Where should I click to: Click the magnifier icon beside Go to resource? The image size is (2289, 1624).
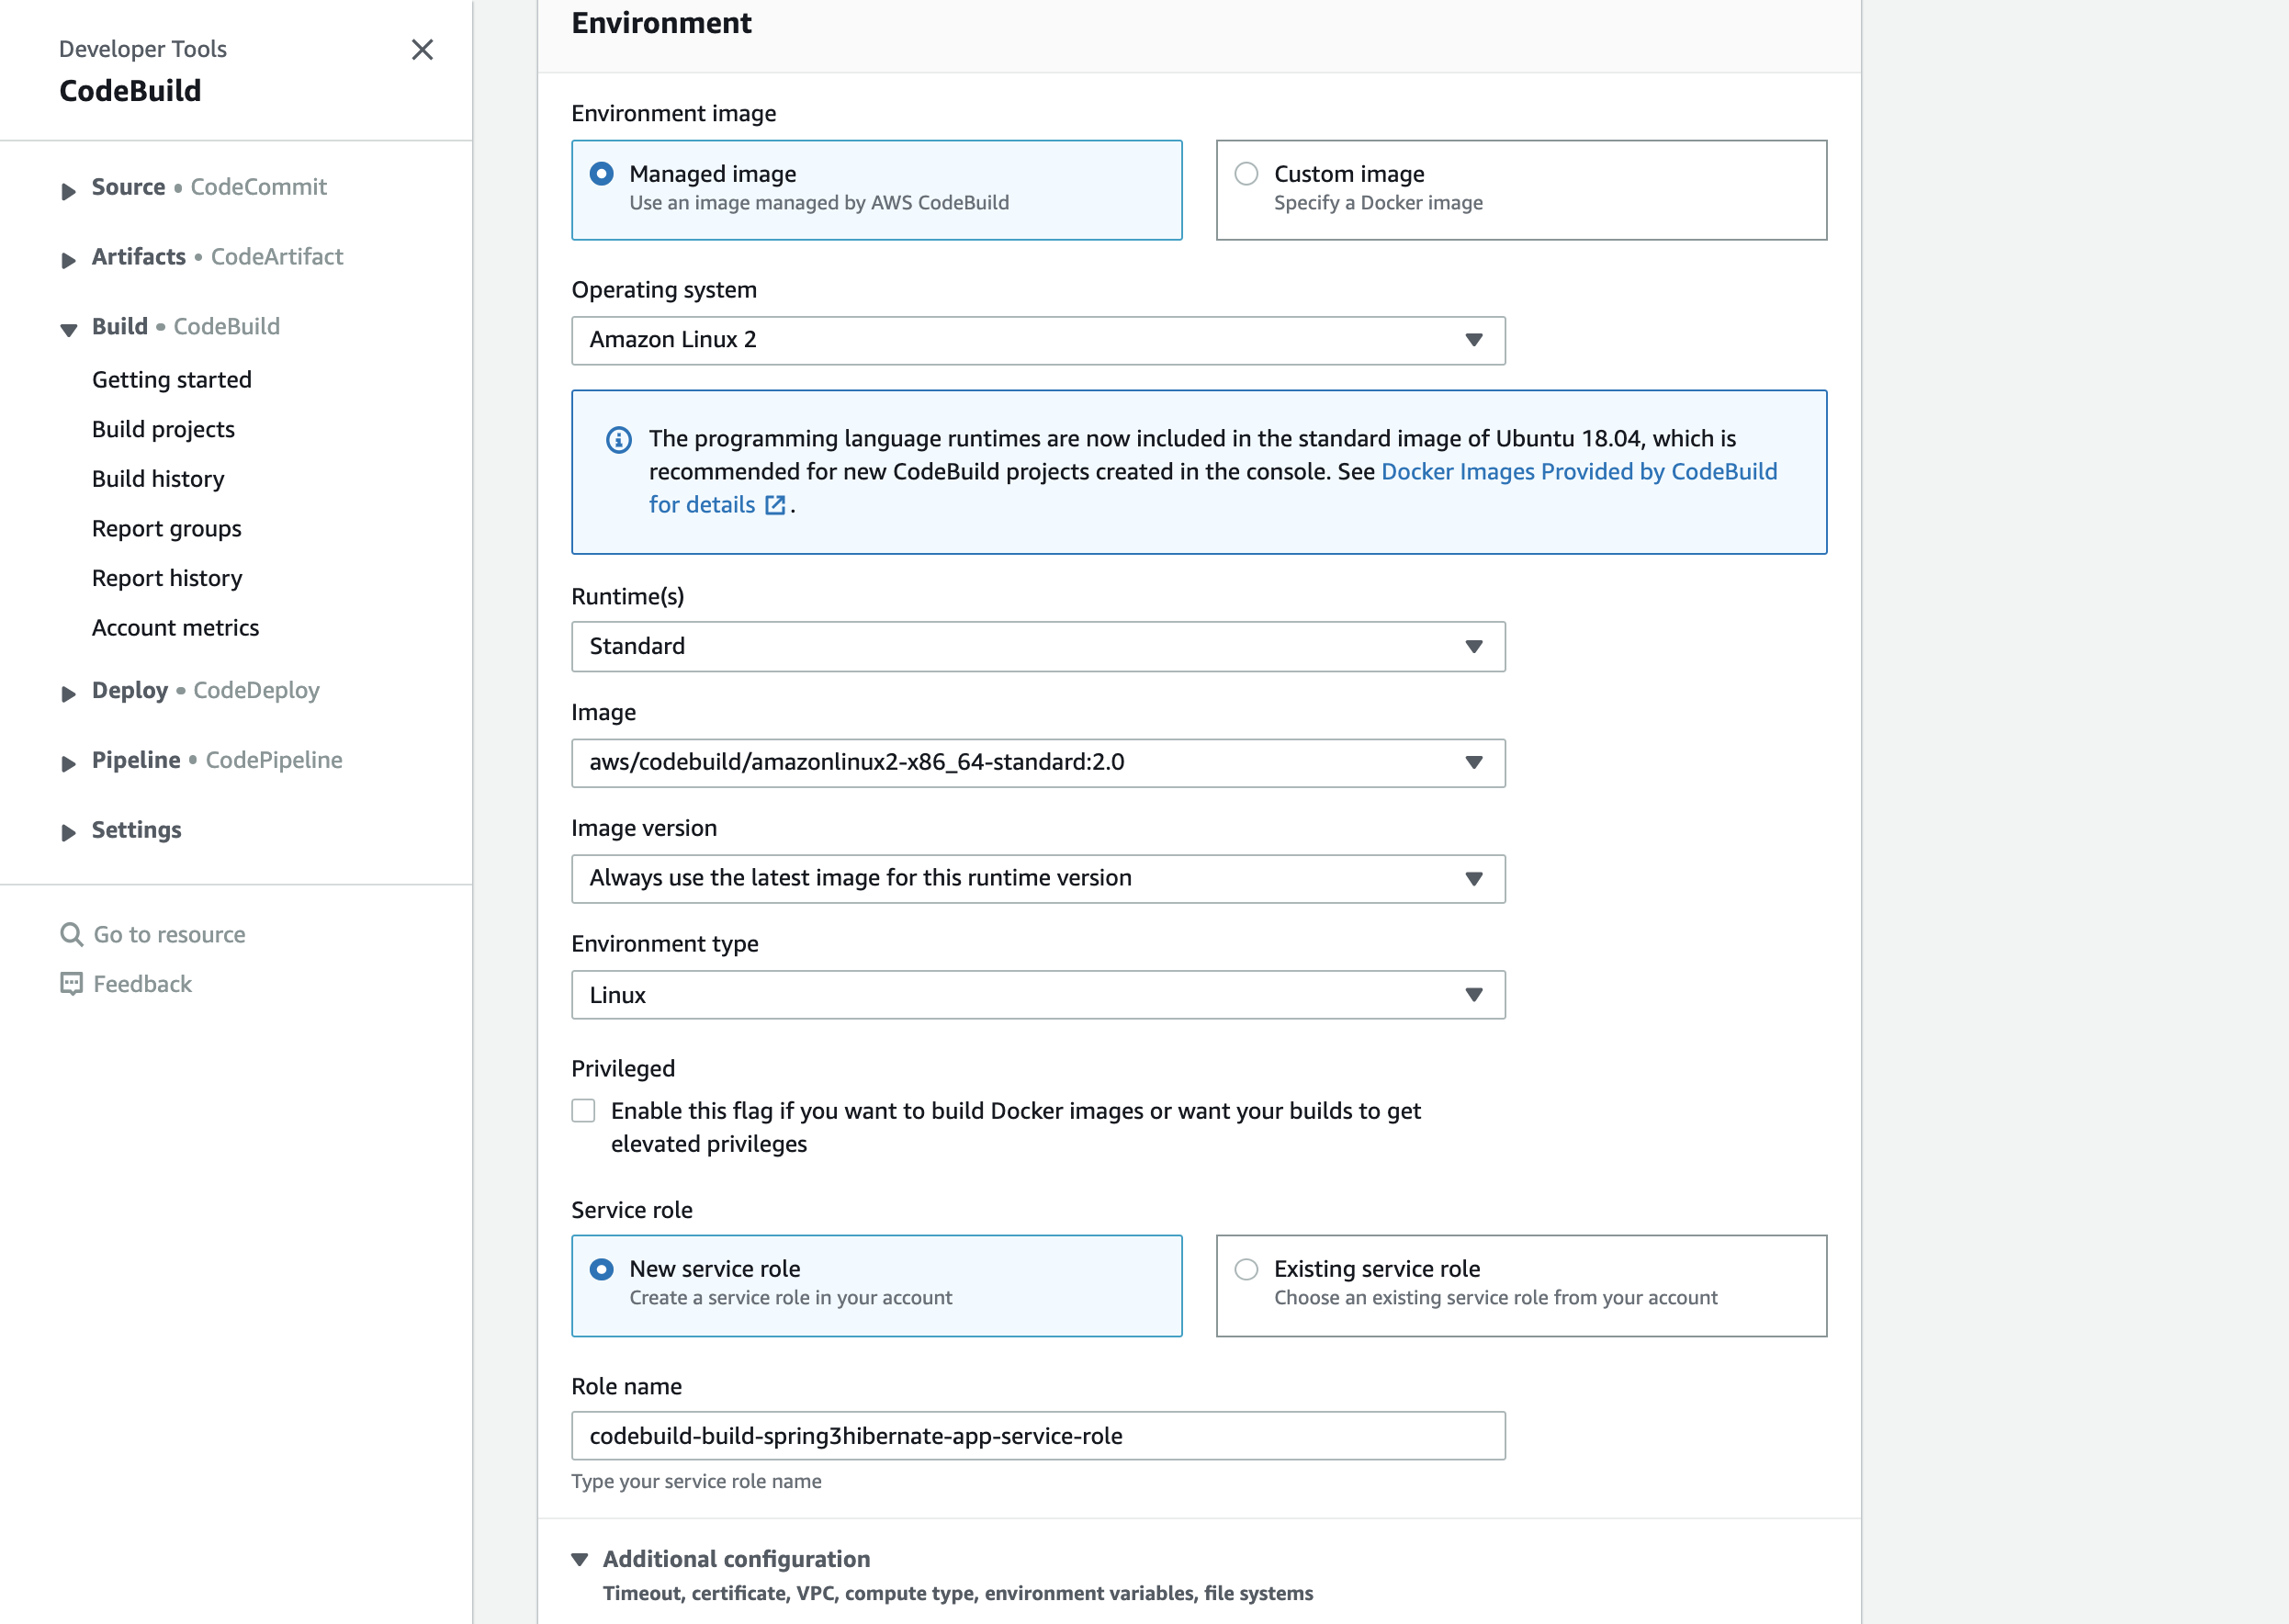click(x=71, y=934)
